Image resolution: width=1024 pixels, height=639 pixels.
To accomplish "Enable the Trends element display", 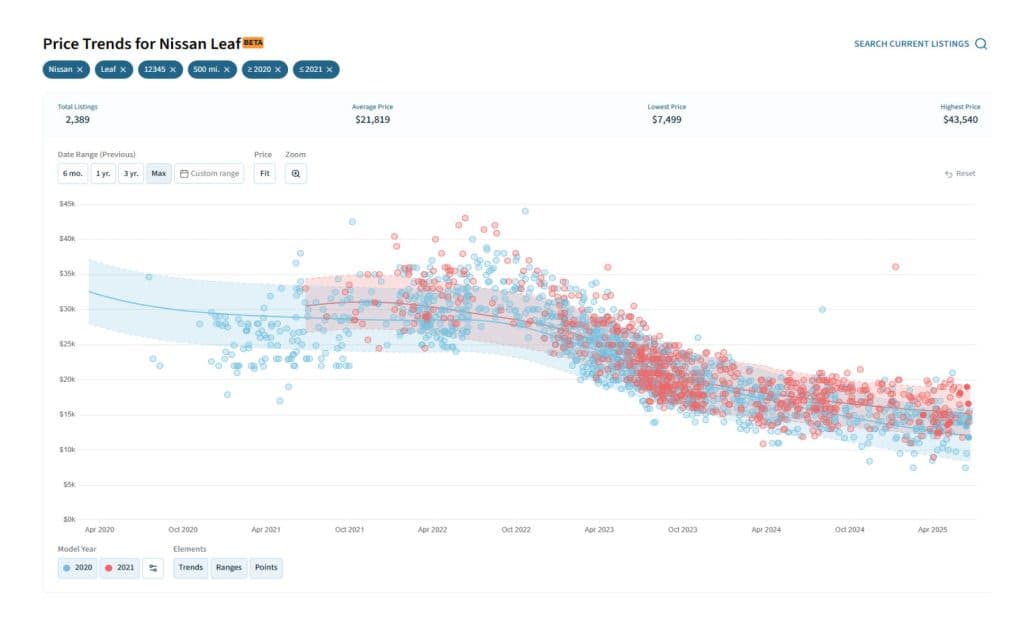I will tap(190, 567).
